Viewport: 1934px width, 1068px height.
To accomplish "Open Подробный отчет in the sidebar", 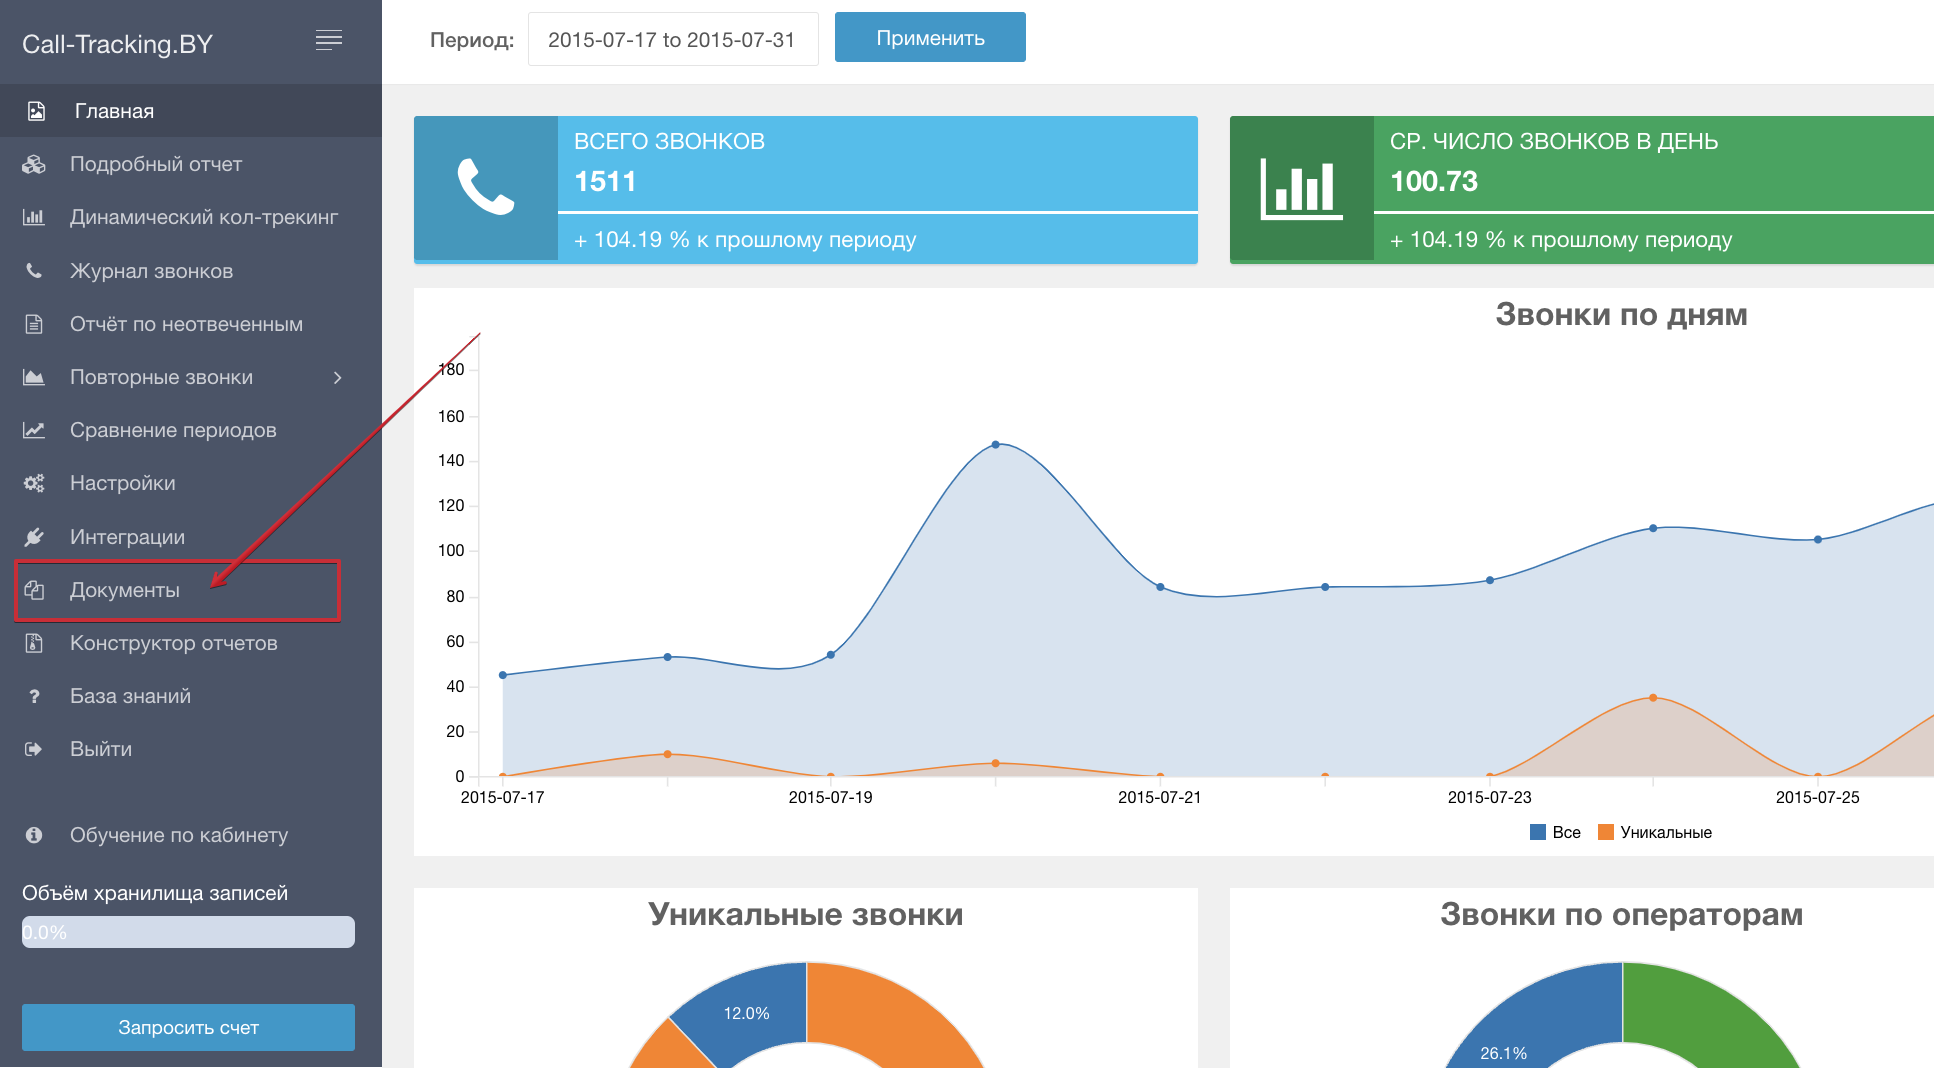I will [x=191, y=164].
